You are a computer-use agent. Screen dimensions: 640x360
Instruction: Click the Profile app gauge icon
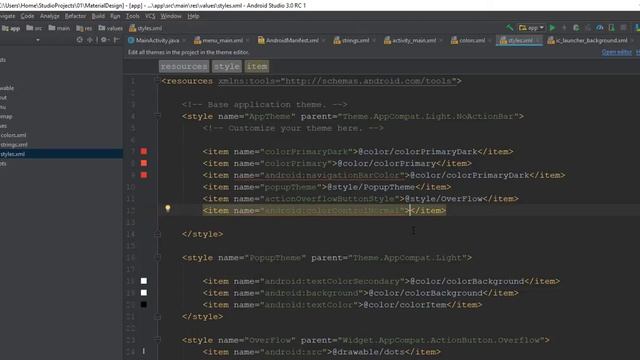[600, 28]
